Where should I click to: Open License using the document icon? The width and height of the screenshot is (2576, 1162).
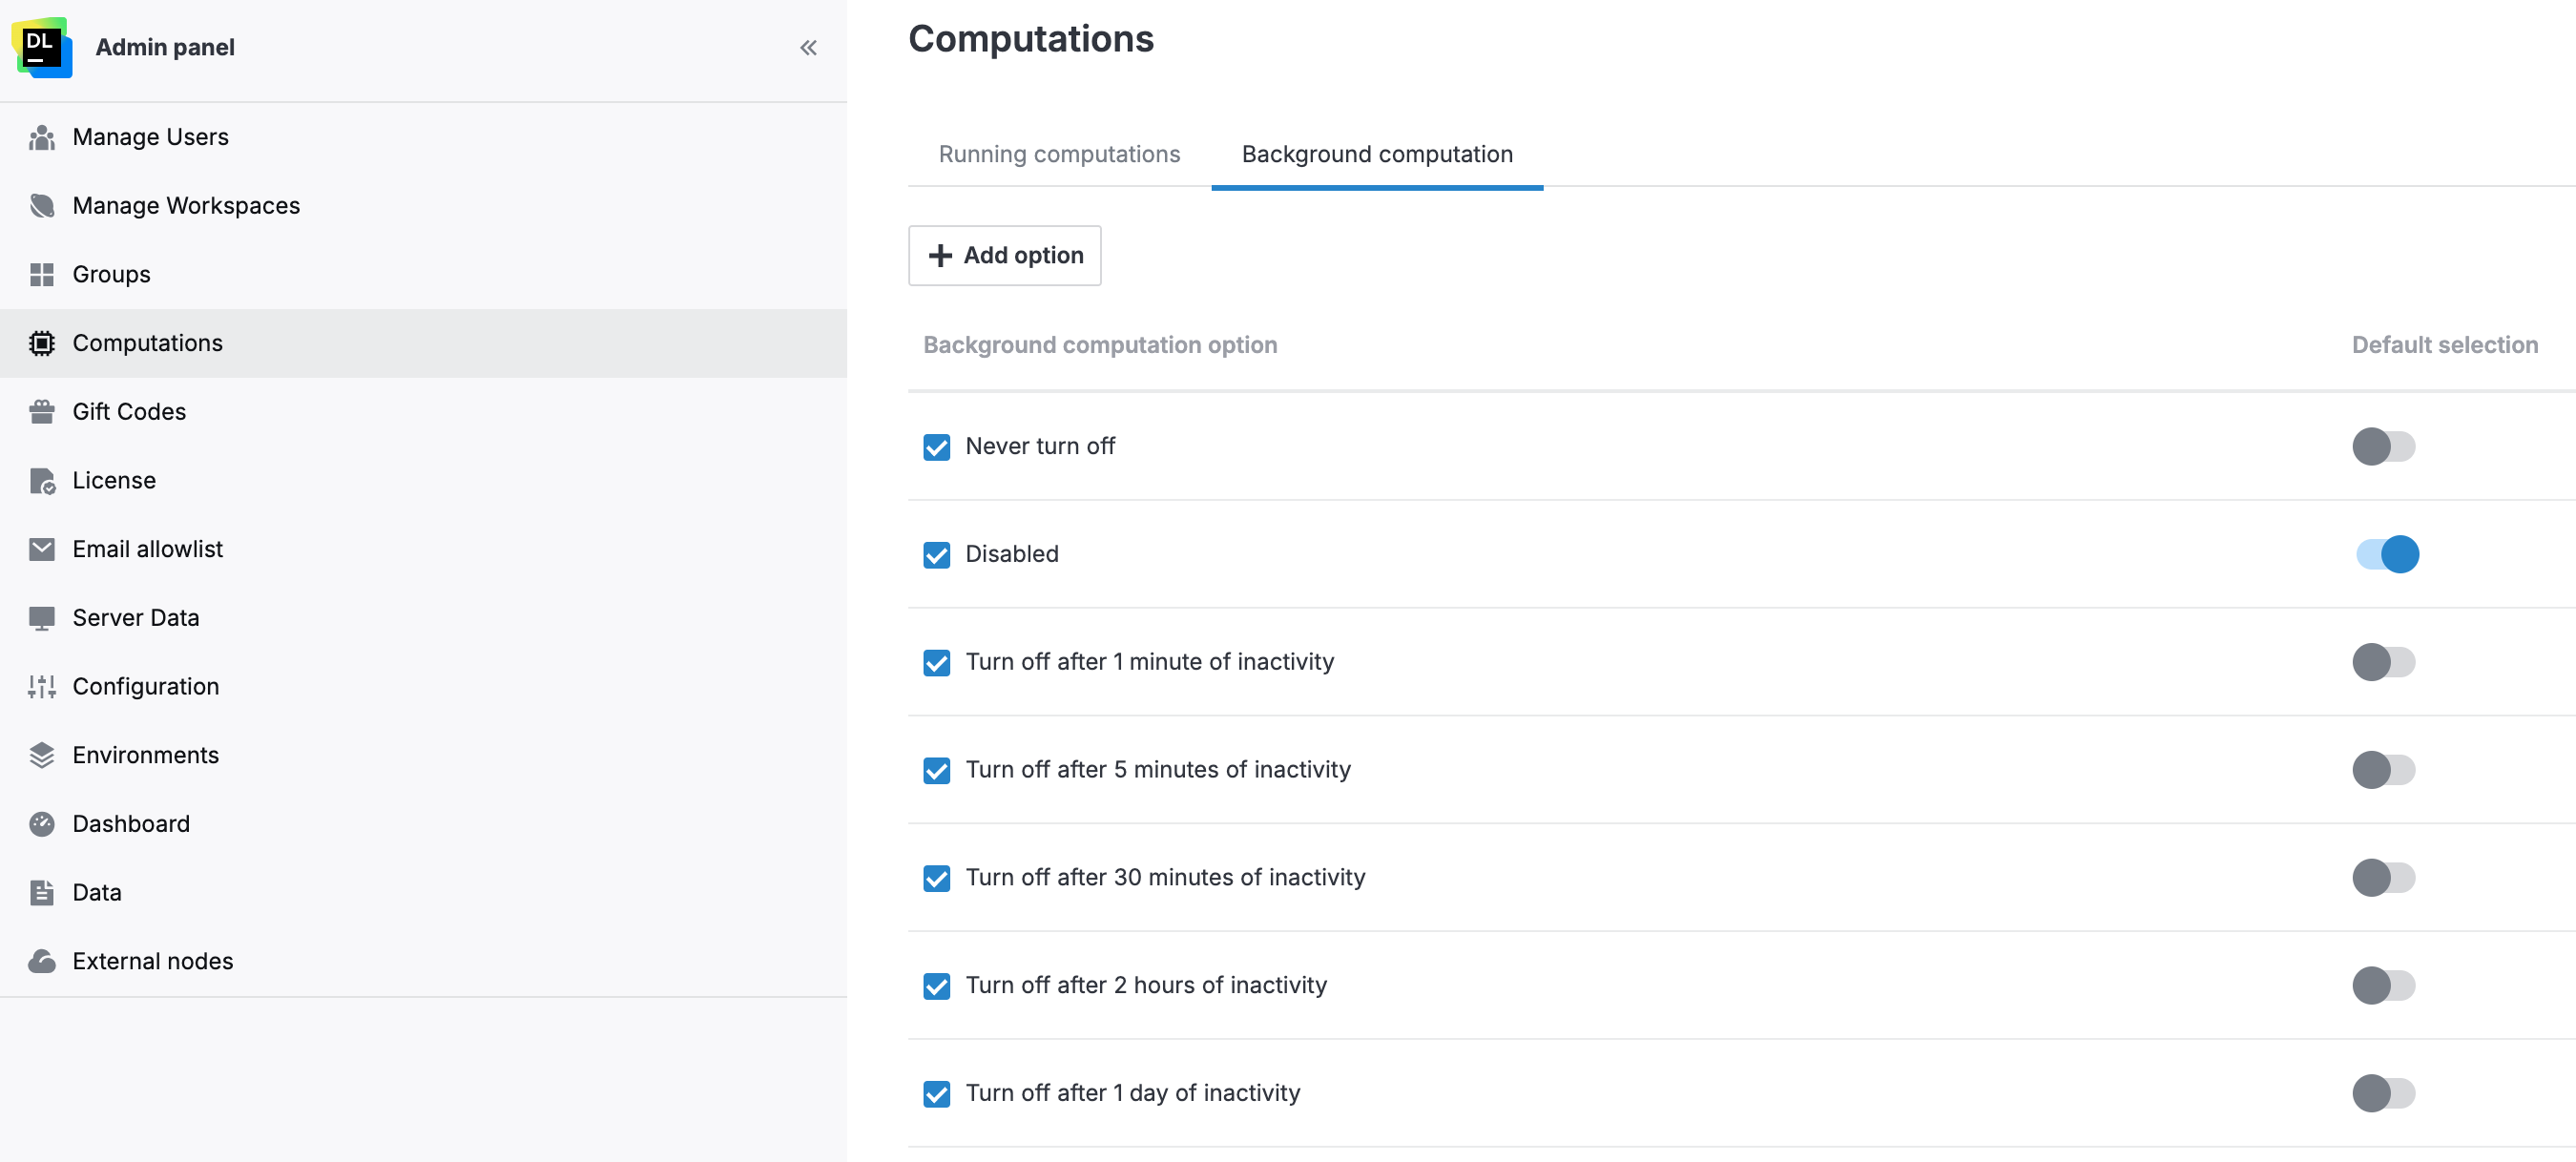tap(42, 480)
